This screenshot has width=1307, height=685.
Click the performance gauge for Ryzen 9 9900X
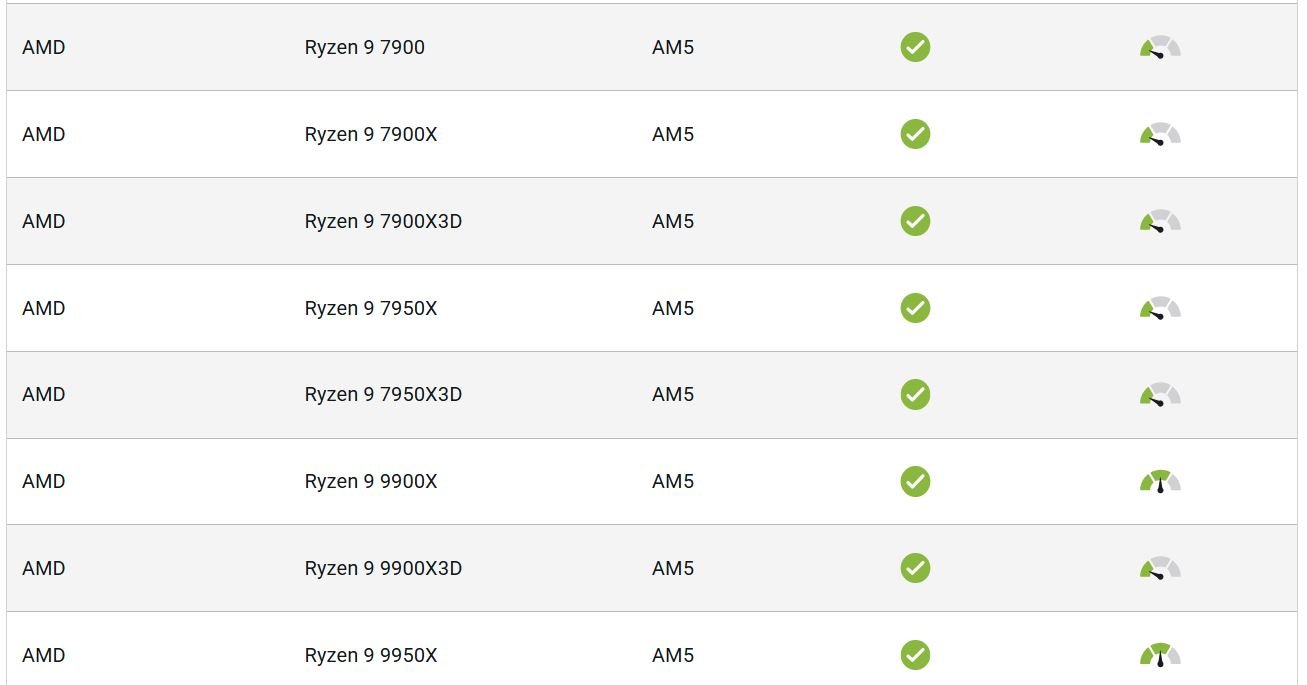click(1160, 482)
